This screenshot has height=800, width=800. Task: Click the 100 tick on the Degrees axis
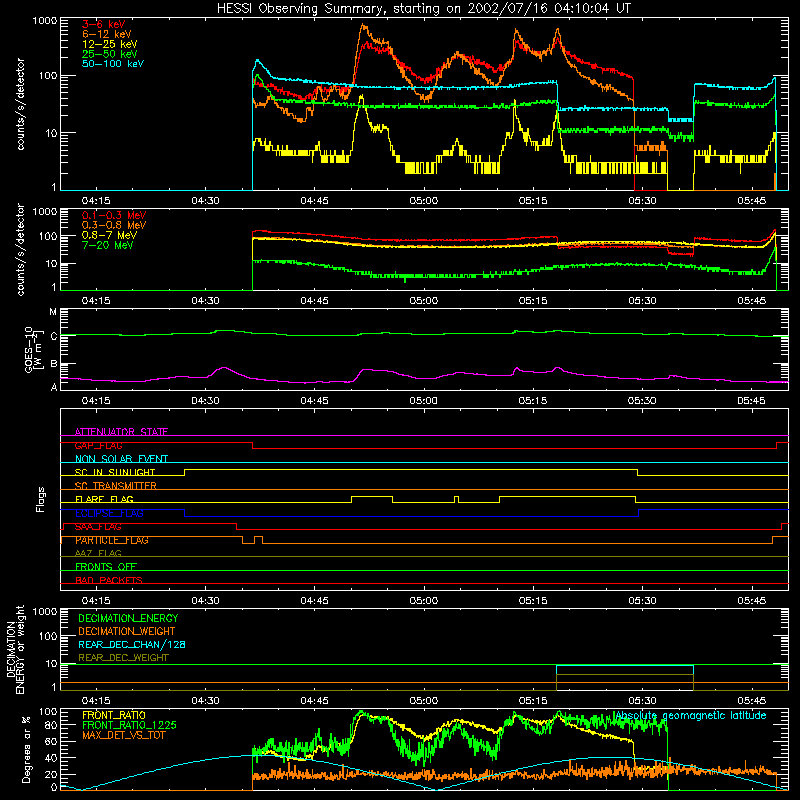point(47,712)
